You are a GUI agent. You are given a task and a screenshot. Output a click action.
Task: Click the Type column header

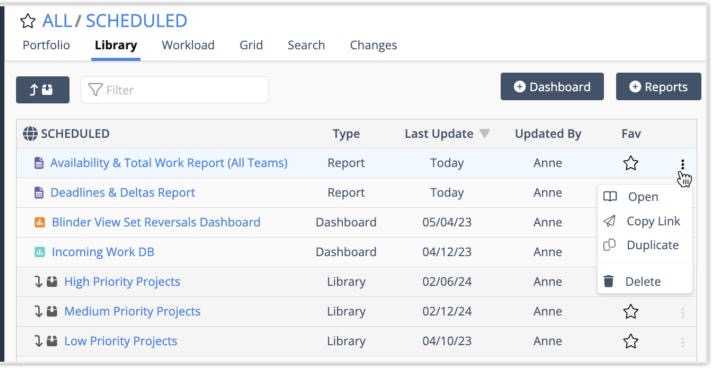click(346, 134)
